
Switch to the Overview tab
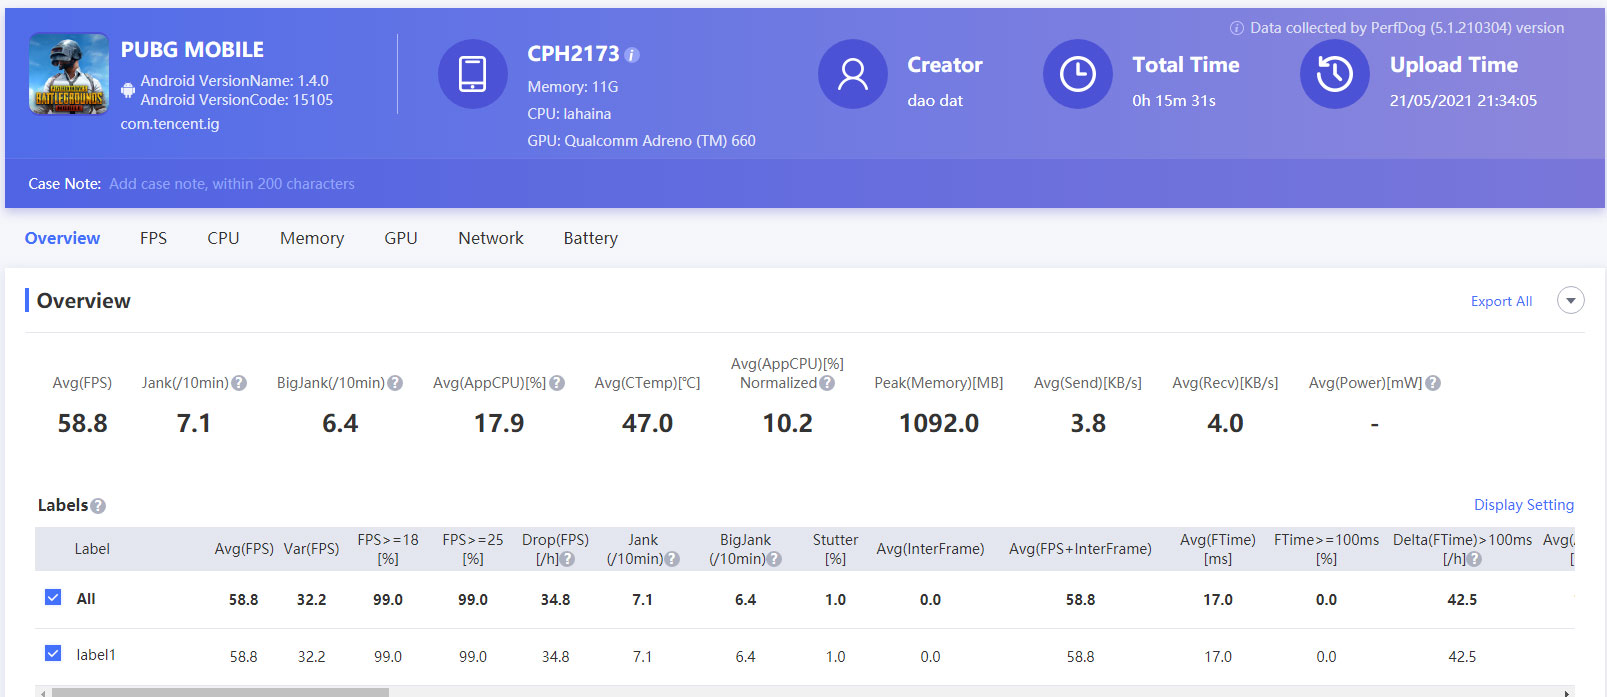point(62,238)
